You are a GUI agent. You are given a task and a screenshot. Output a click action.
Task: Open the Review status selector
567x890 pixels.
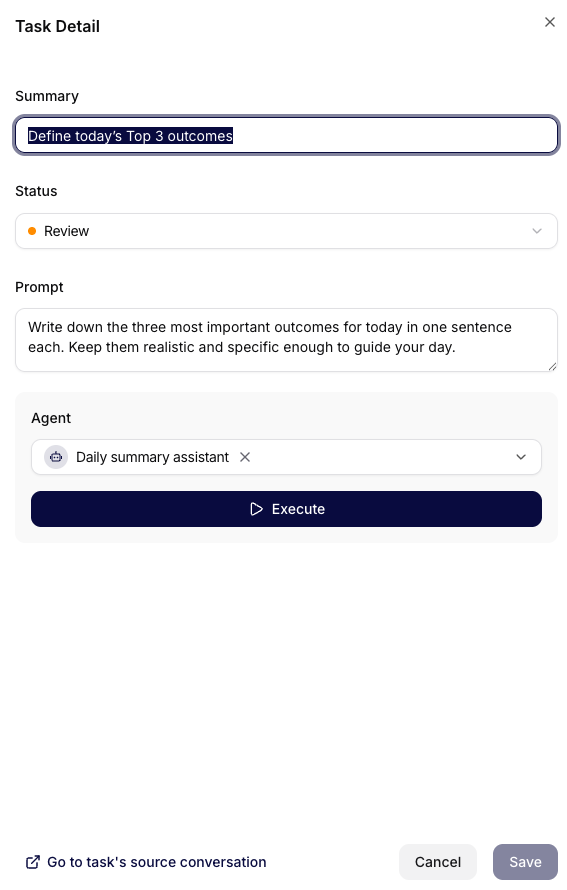(x=286, y=231)
